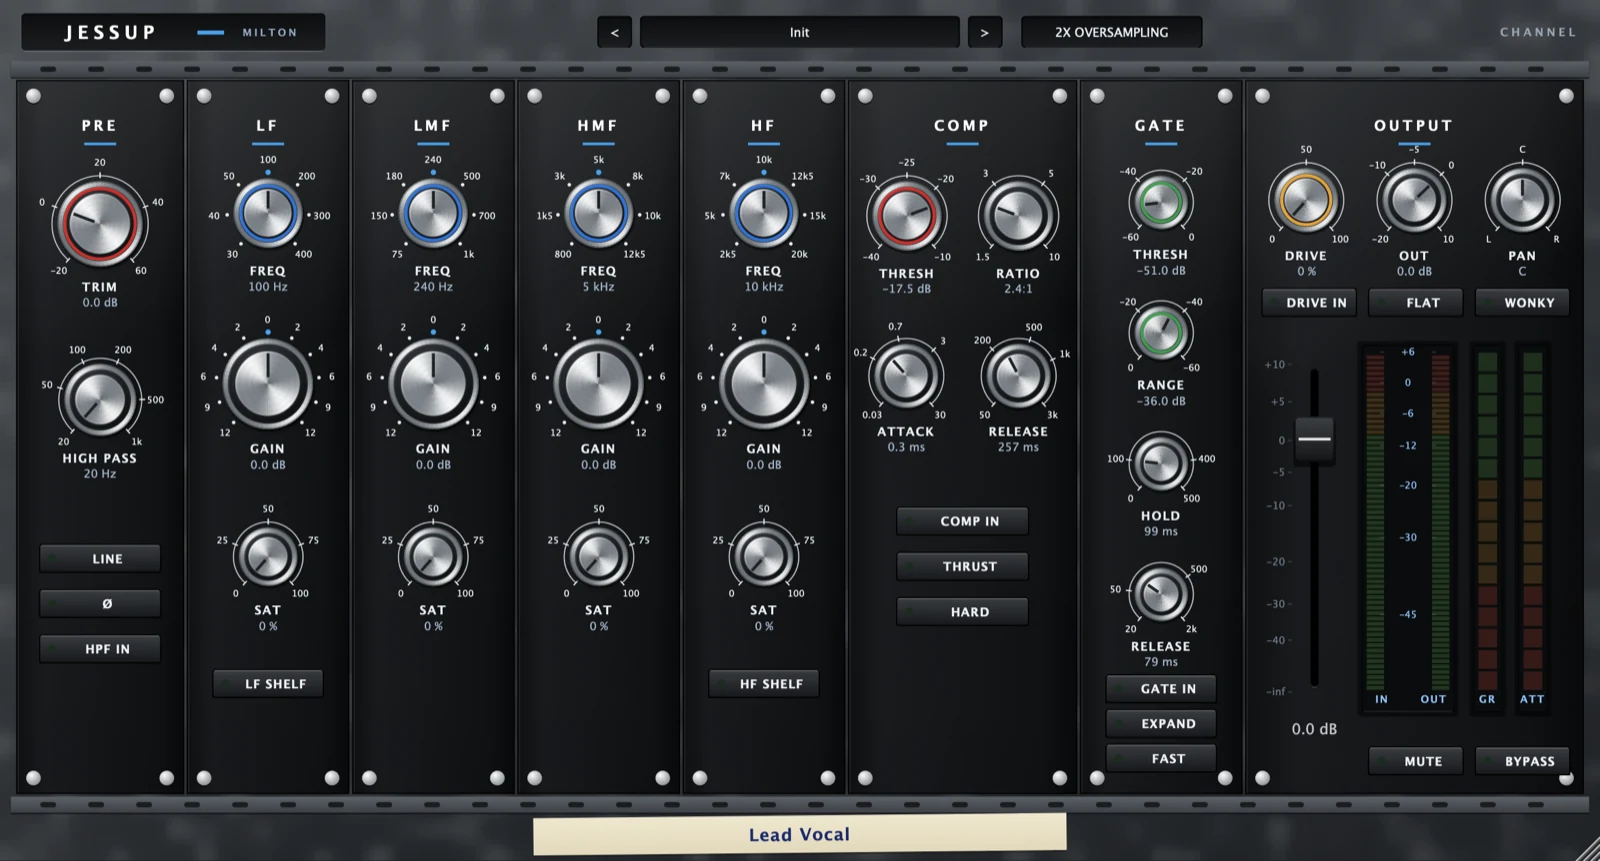Screen dimensions: 1600x861
Task: Click the FLAT output button
Action: point(1416,303)
